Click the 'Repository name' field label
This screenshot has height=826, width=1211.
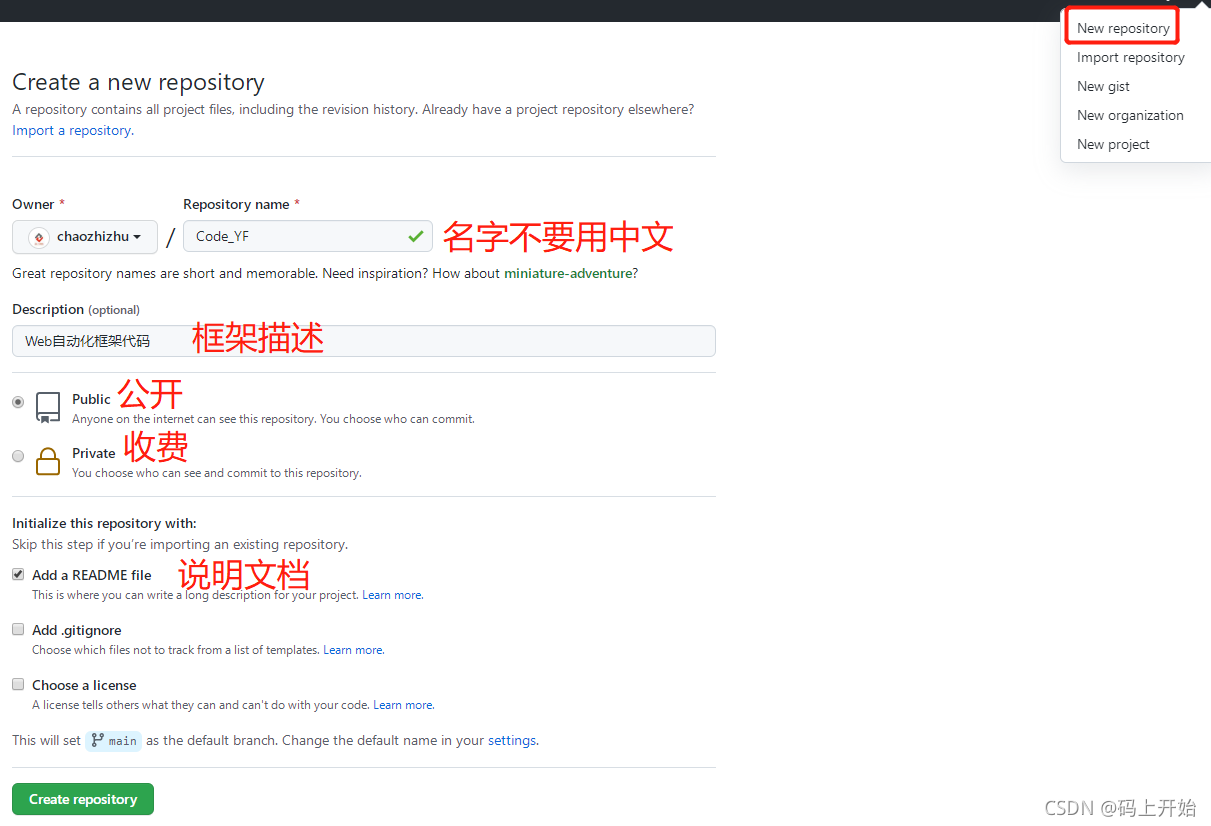(236, 204)
